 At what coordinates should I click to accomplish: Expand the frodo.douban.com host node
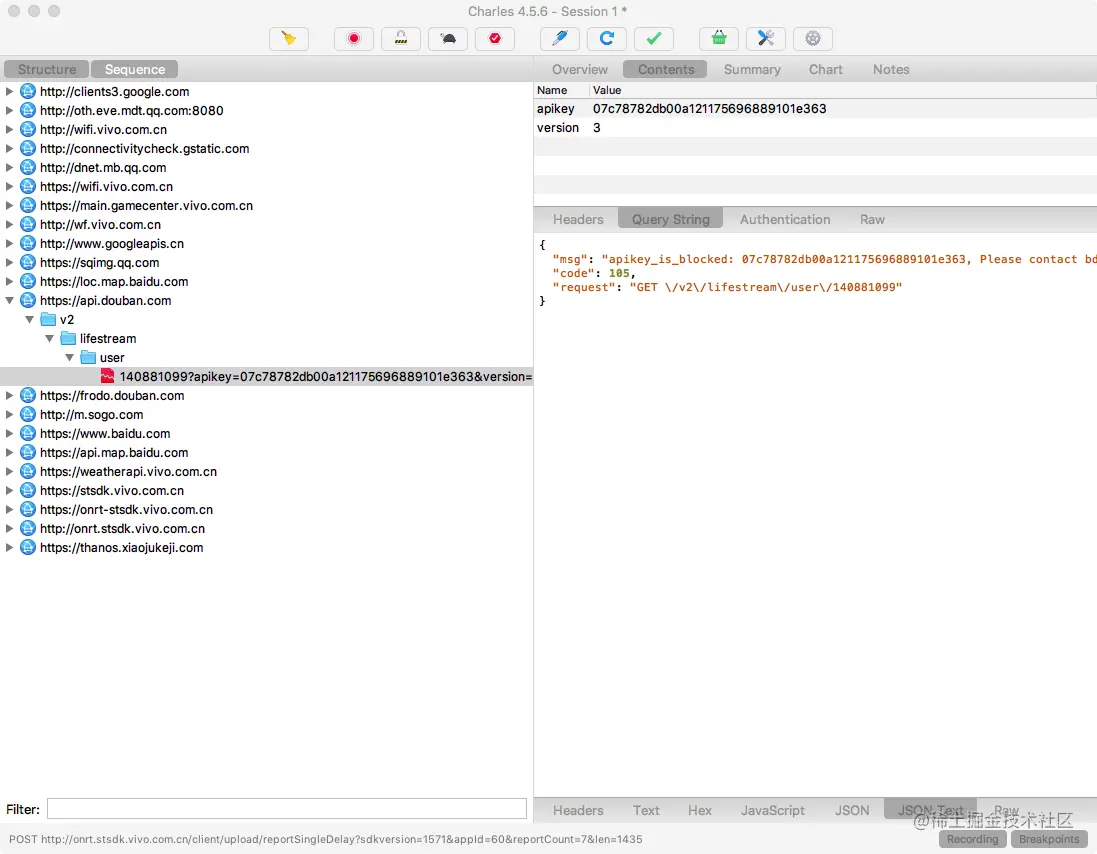tap(9, 395)
